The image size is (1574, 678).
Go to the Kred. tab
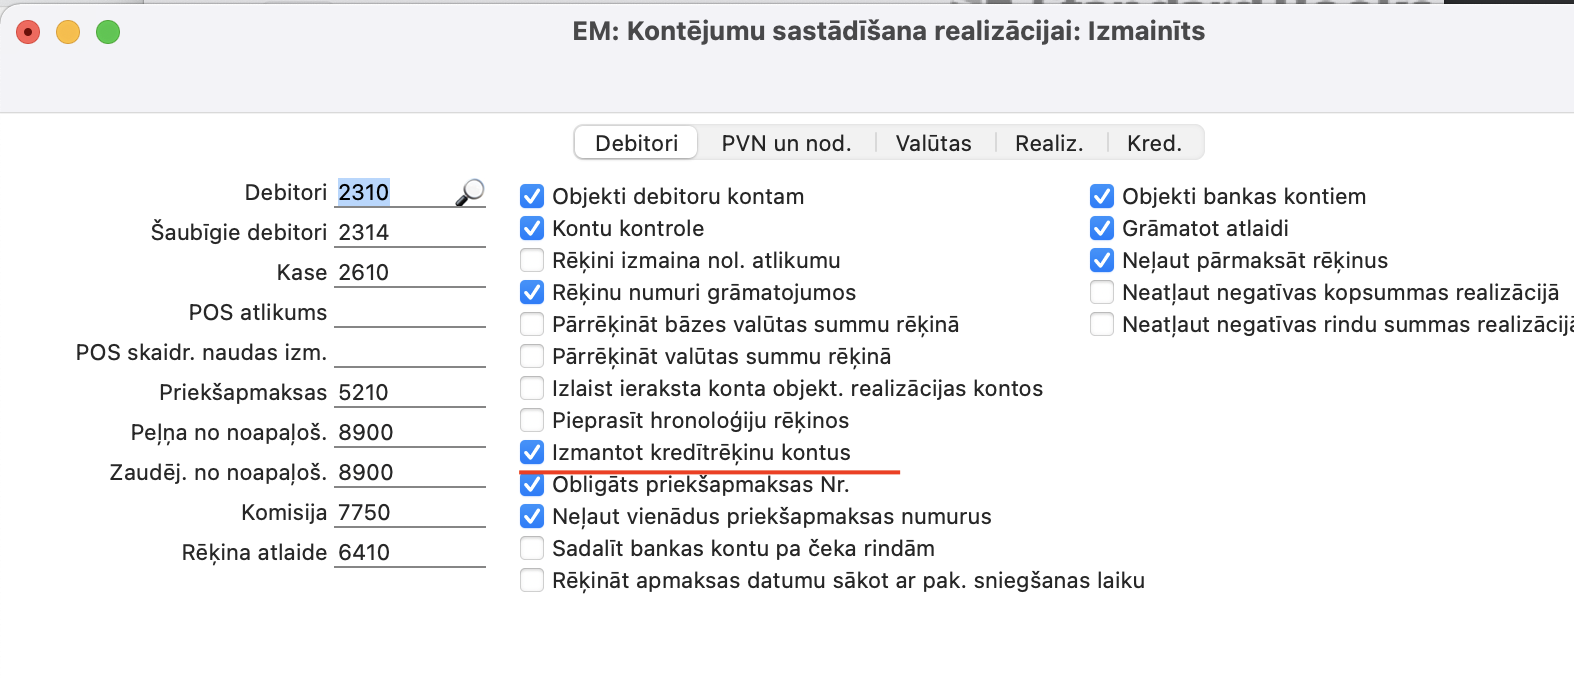tap(1154, 143)
